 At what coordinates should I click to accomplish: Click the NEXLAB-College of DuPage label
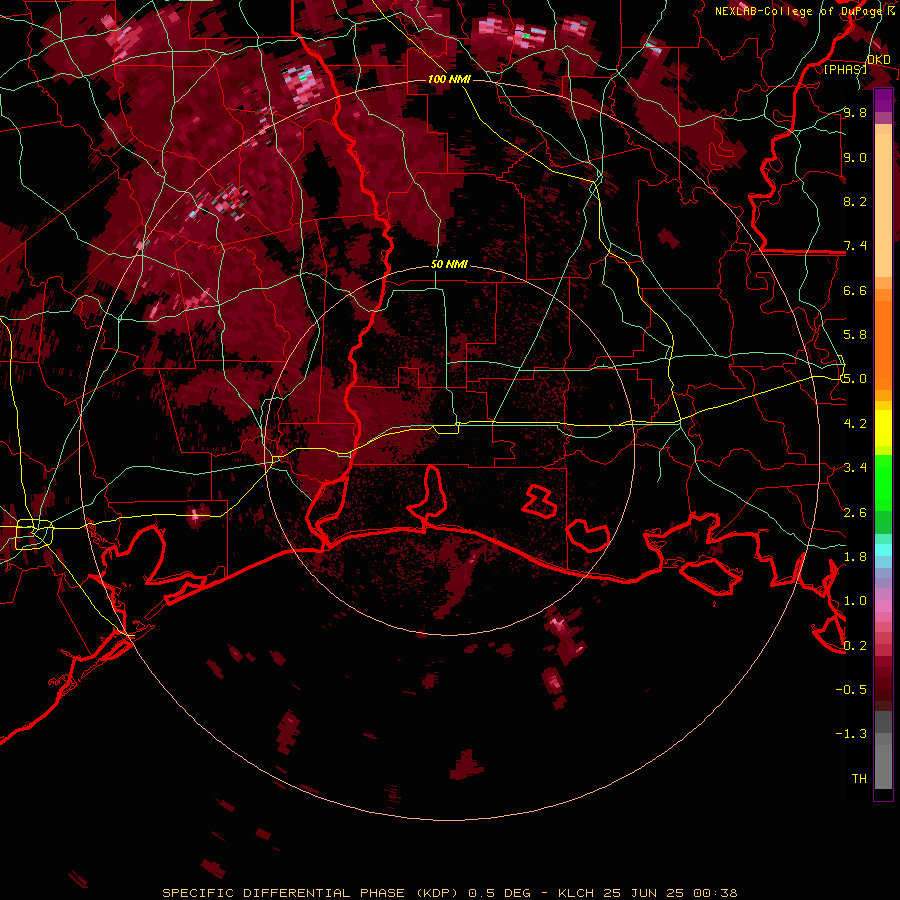798,11
